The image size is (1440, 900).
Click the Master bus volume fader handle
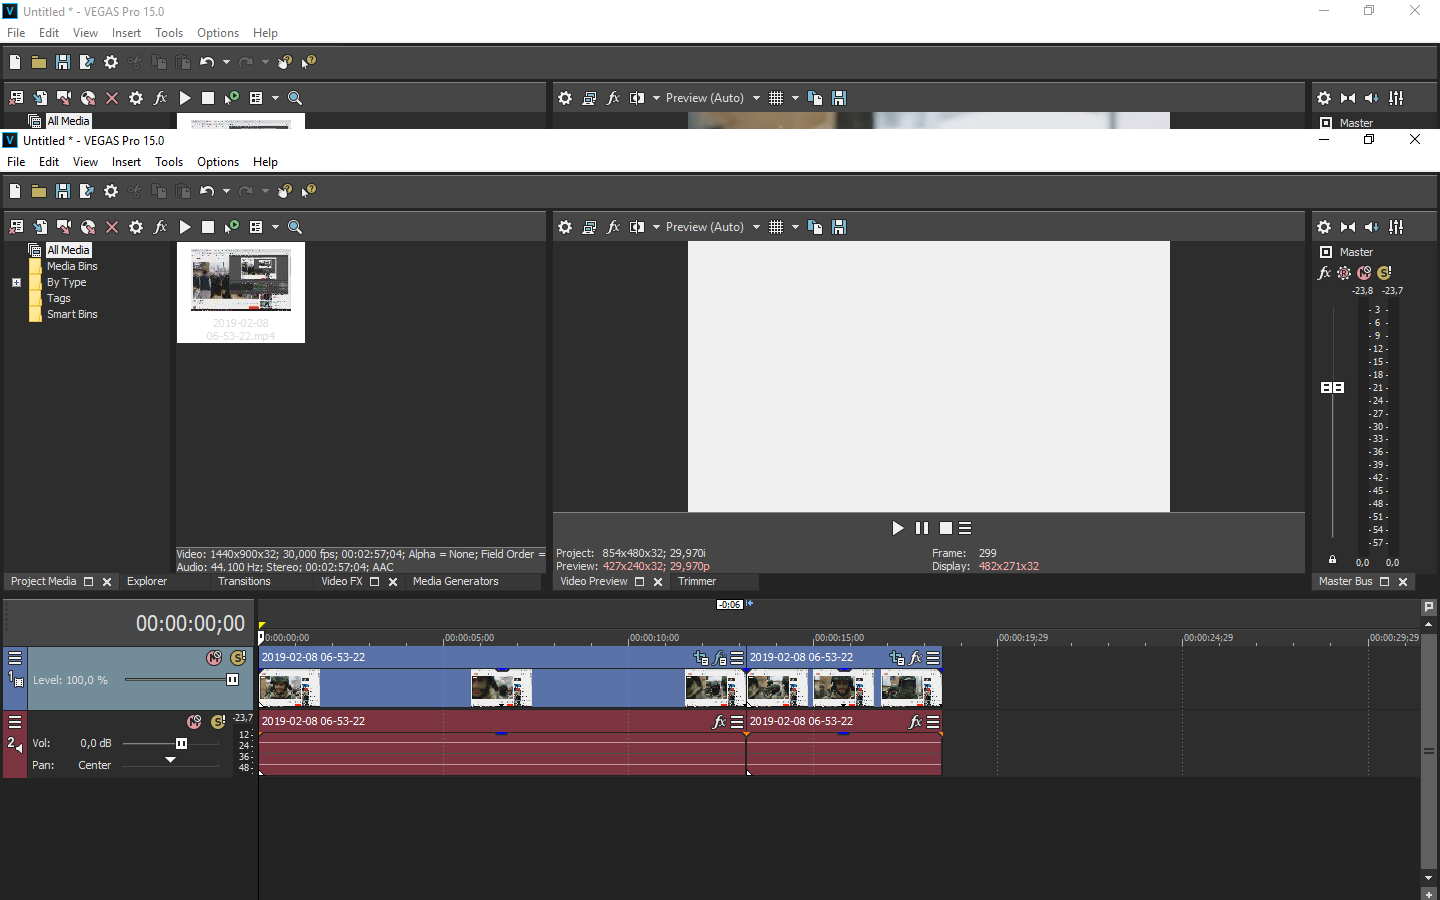[x=1332, y=387]
